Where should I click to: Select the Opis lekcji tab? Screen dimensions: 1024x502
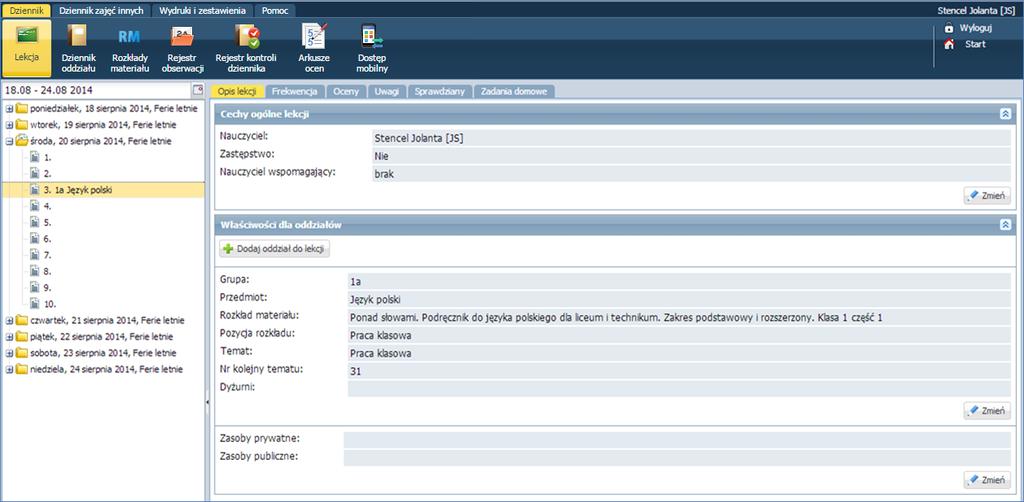pyautogui.click(x=238, y=91)
